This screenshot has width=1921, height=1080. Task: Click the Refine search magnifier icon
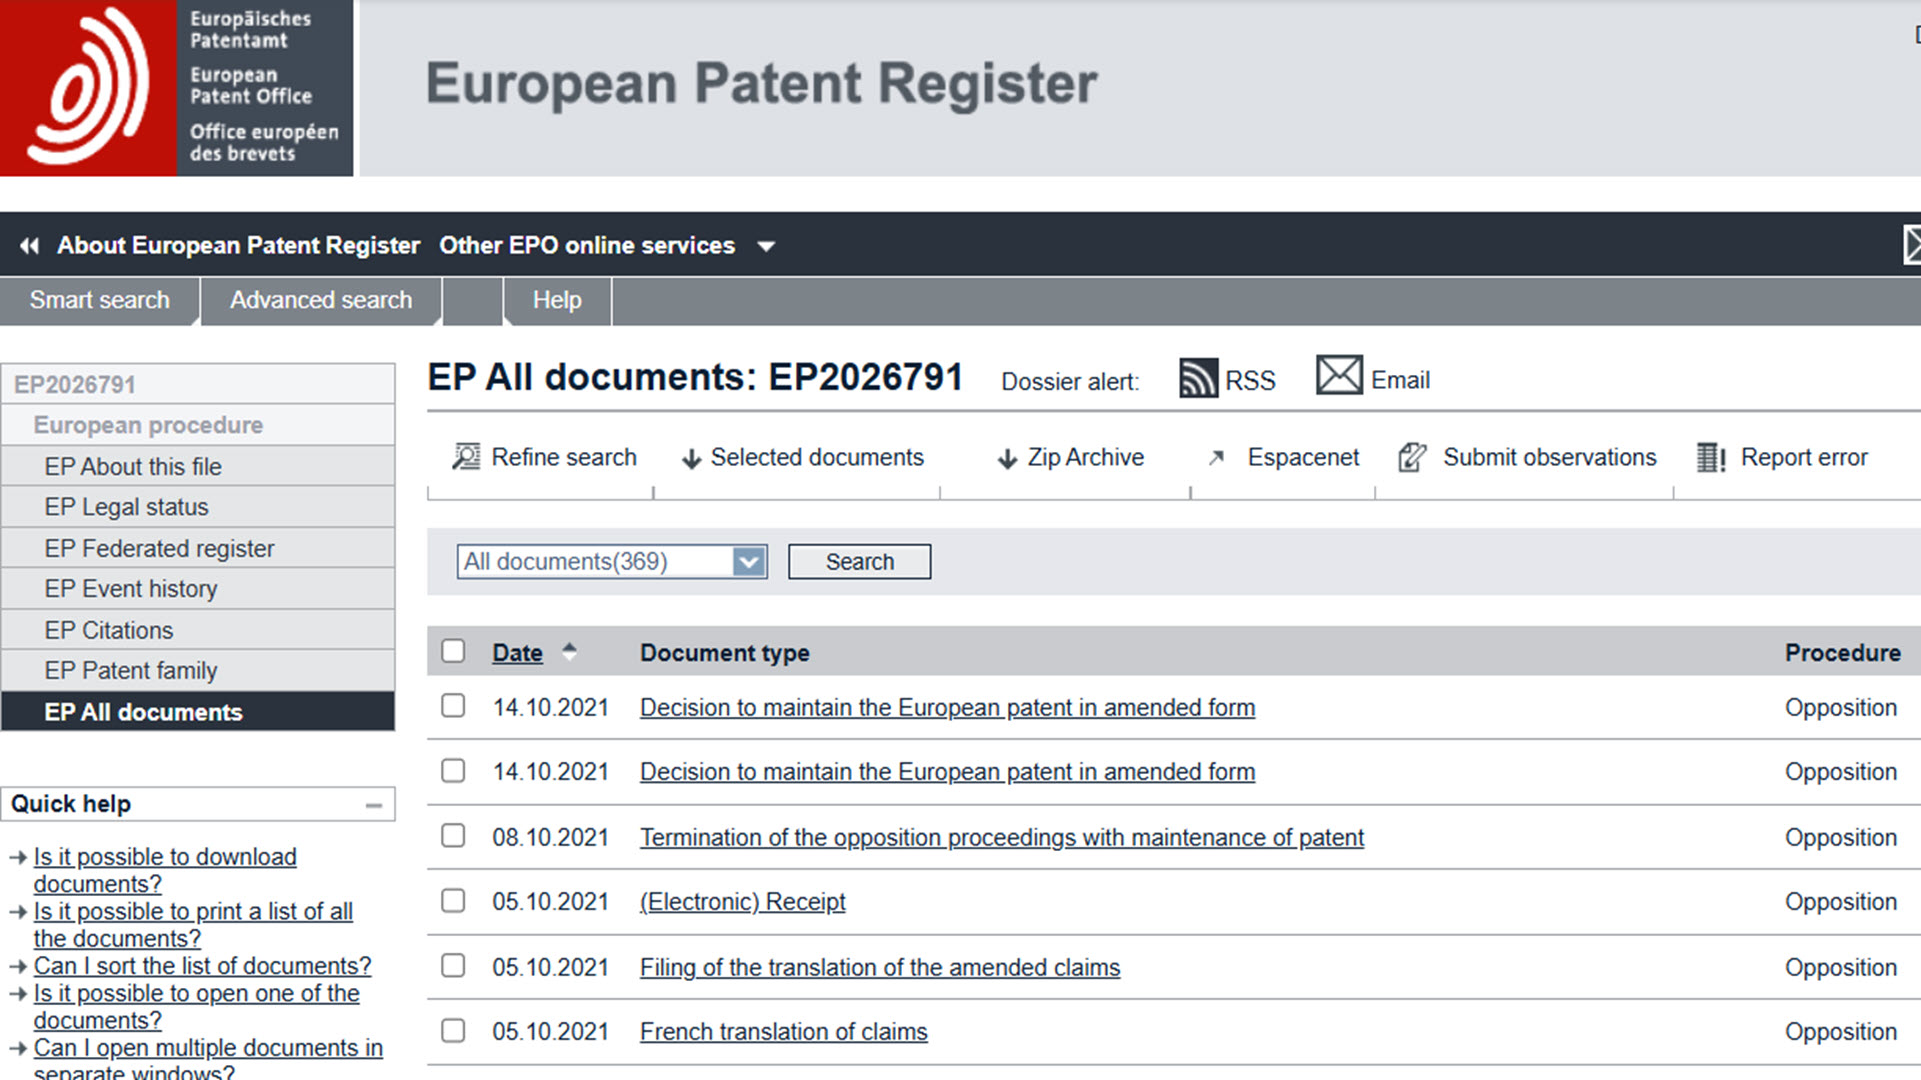[466, 457]
